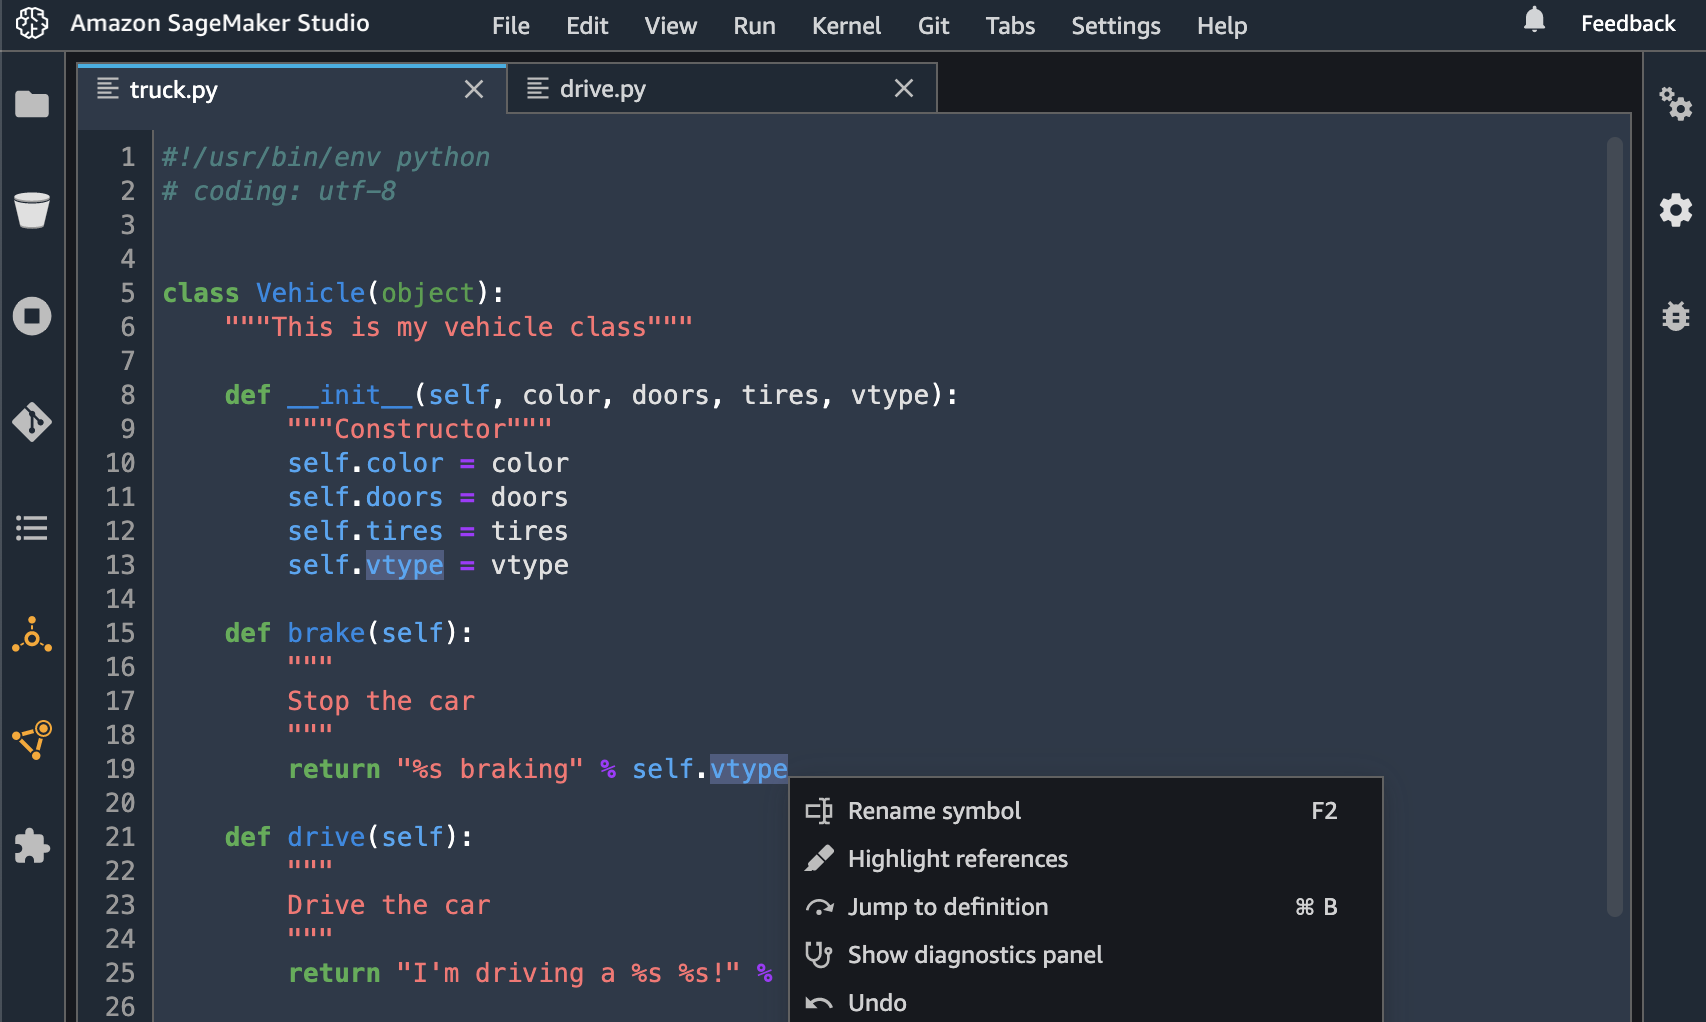Choose Undo from the context menu

pos(1086,1002)
